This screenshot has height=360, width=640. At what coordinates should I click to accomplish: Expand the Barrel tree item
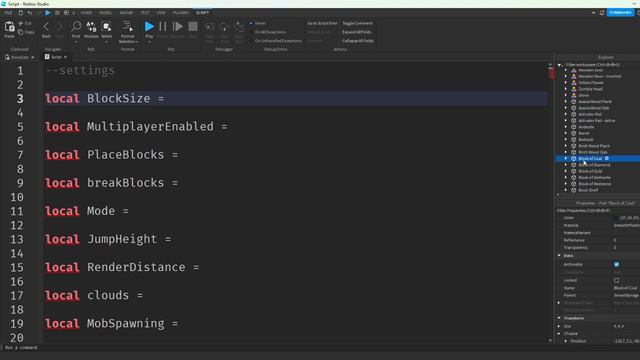tap(566, 133)
